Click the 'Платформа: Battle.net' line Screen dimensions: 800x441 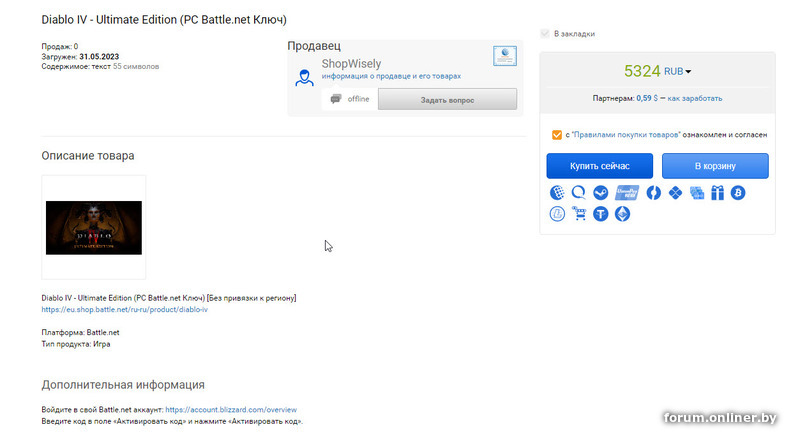point(80,332)
